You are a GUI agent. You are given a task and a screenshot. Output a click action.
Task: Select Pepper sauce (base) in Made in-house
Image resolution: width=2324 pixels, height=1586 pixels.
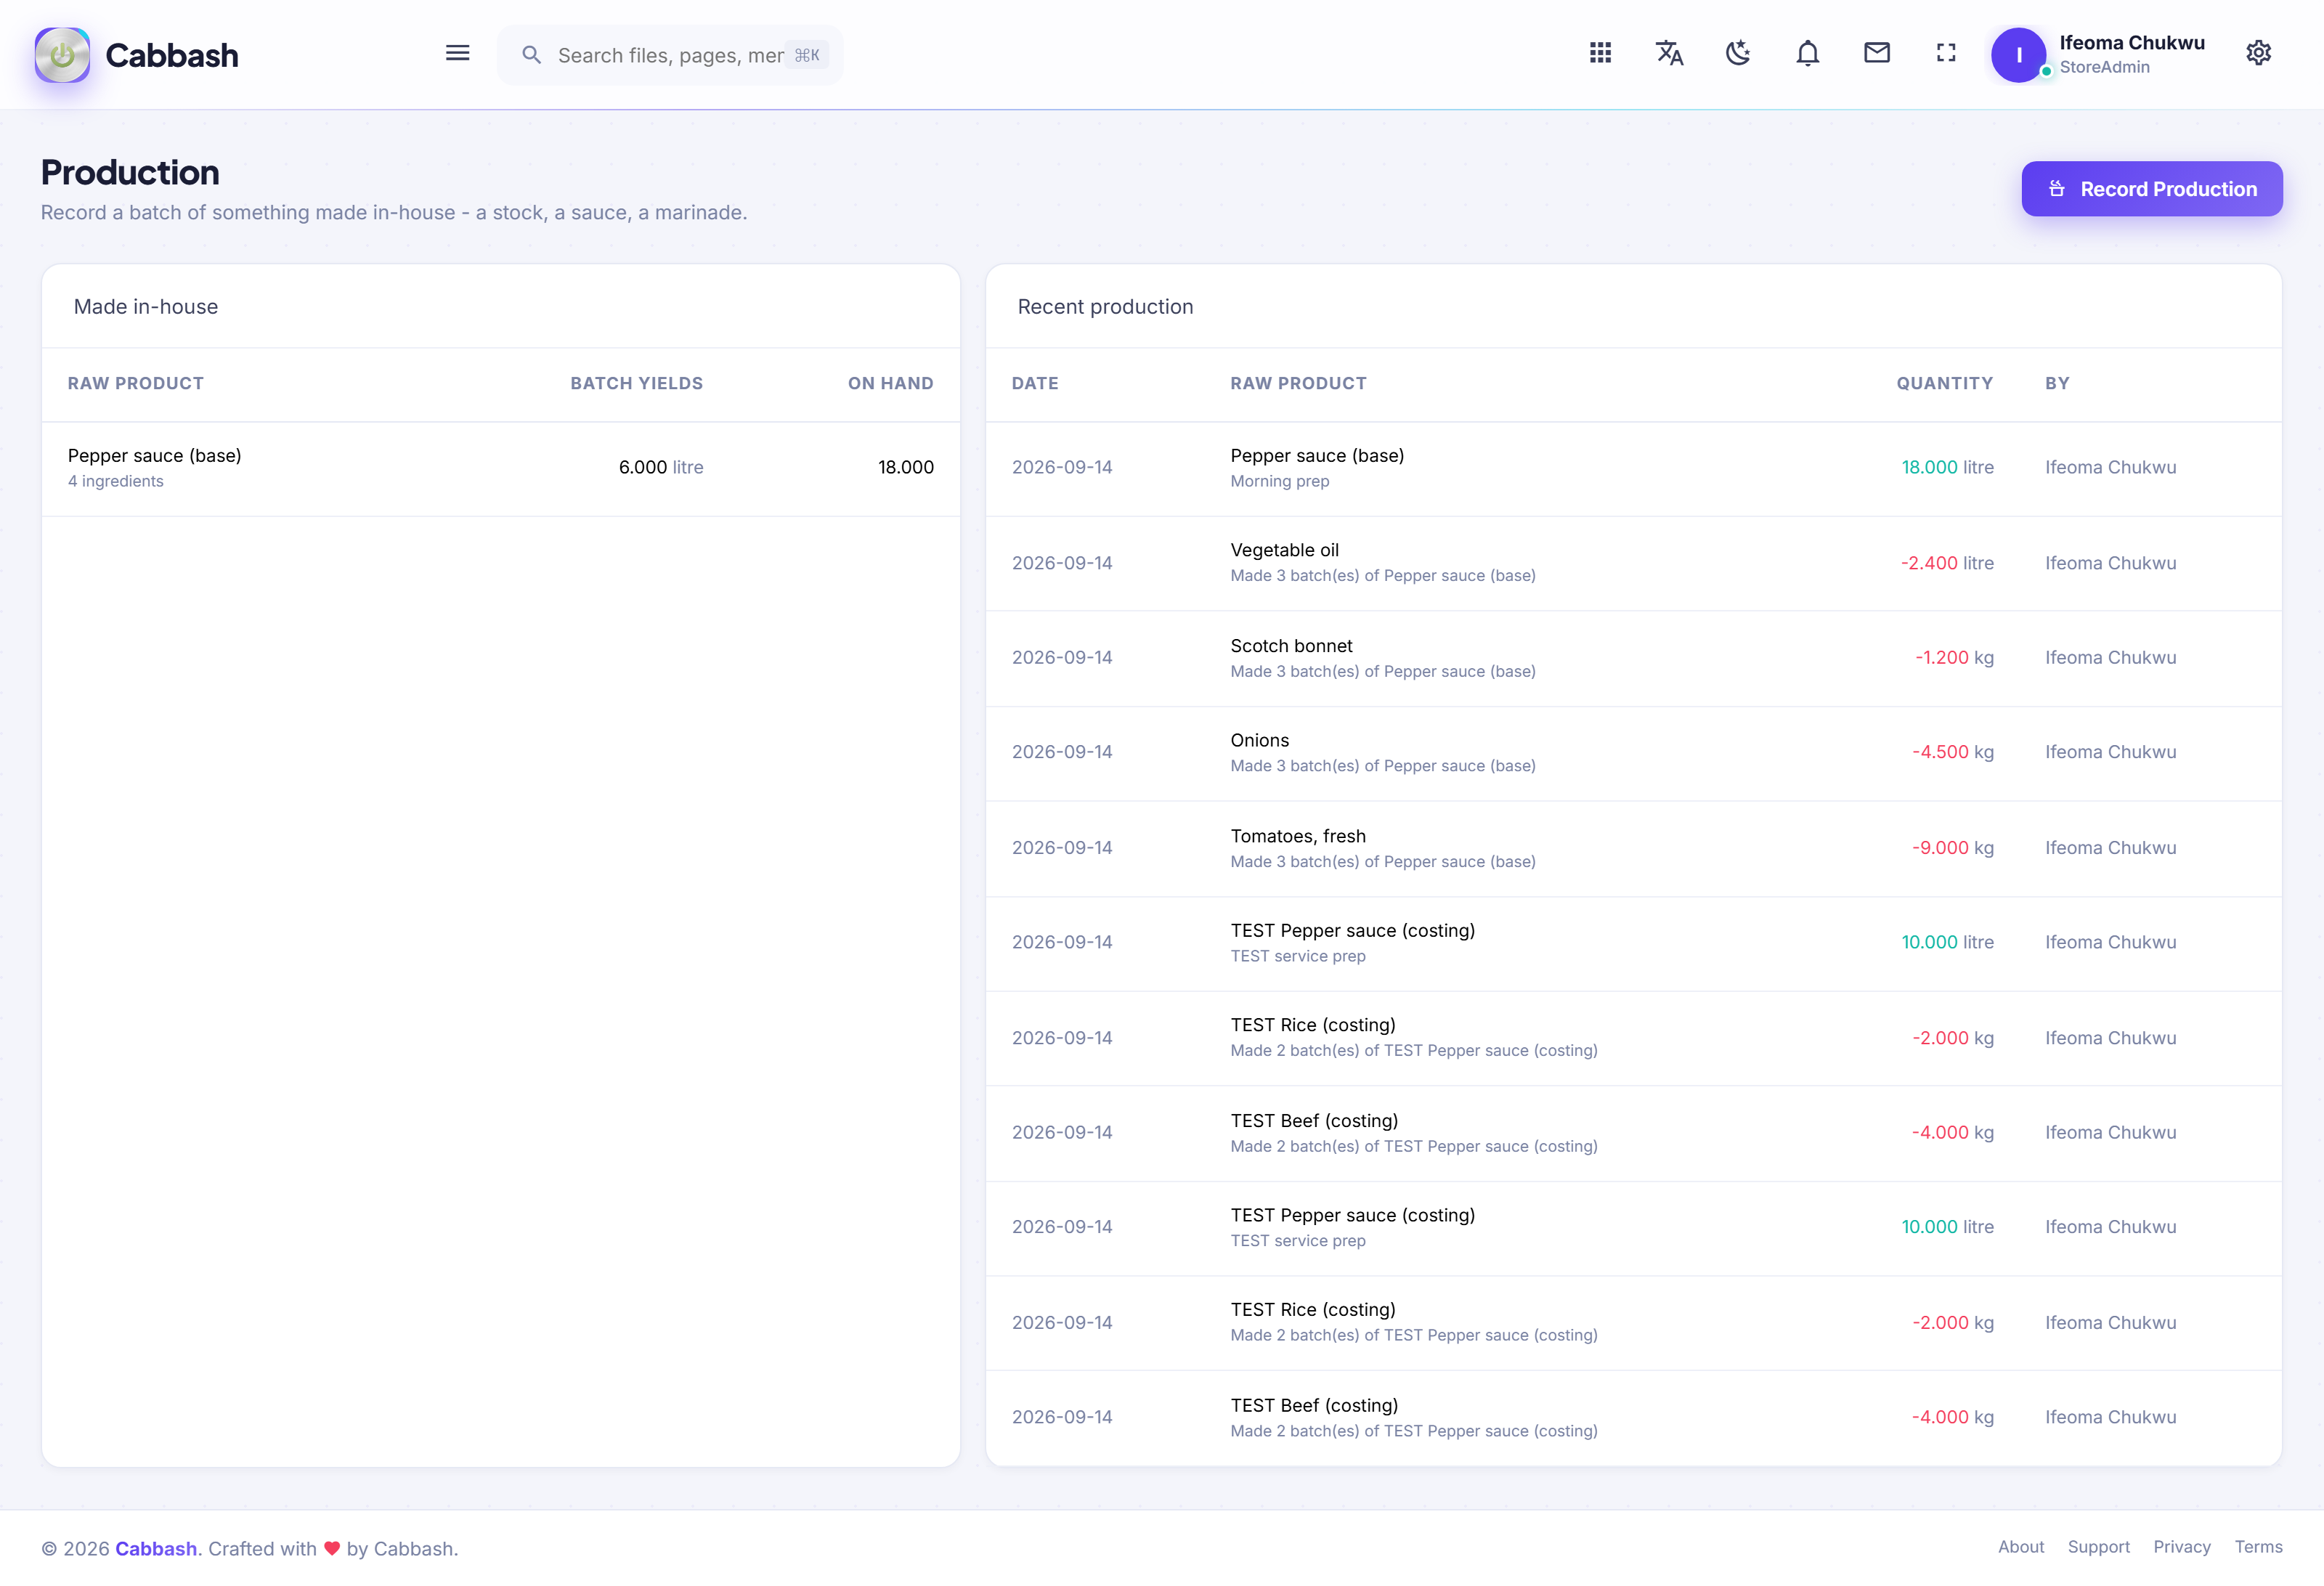[x=154, y=455]
